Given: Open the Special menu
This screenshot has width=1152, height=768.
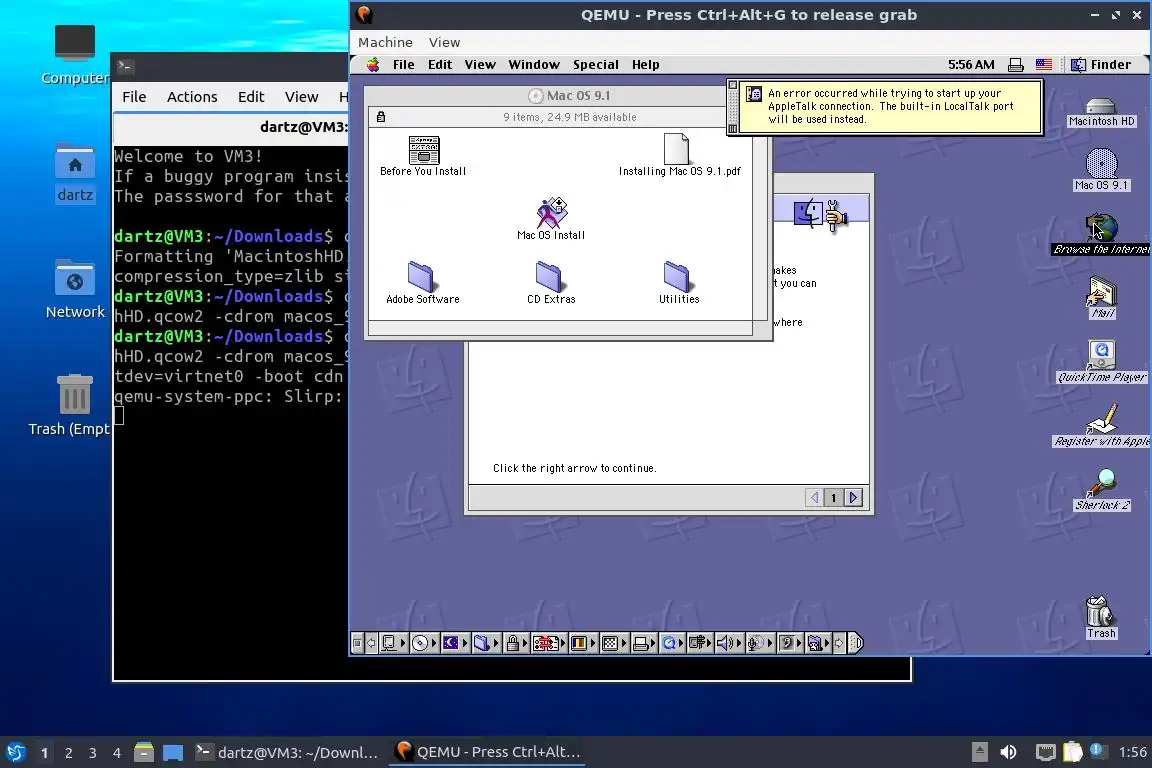Looking at the screenshot, I should click(596, 65).
